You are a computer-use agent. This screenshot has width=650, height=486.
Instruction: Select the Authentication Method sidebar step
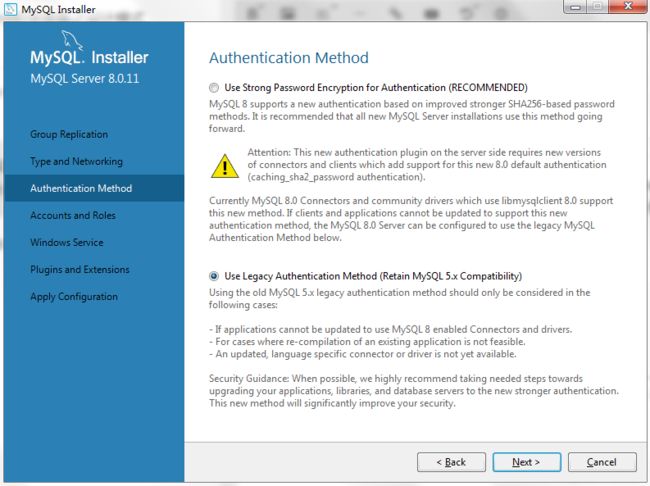coord(94,188)
